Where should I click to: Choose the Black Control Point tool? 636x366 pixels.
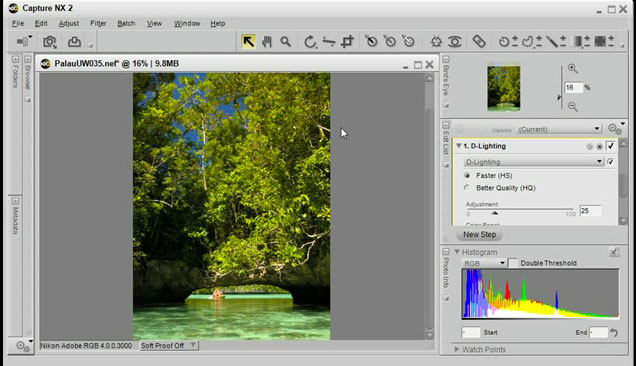coord(371,41)
